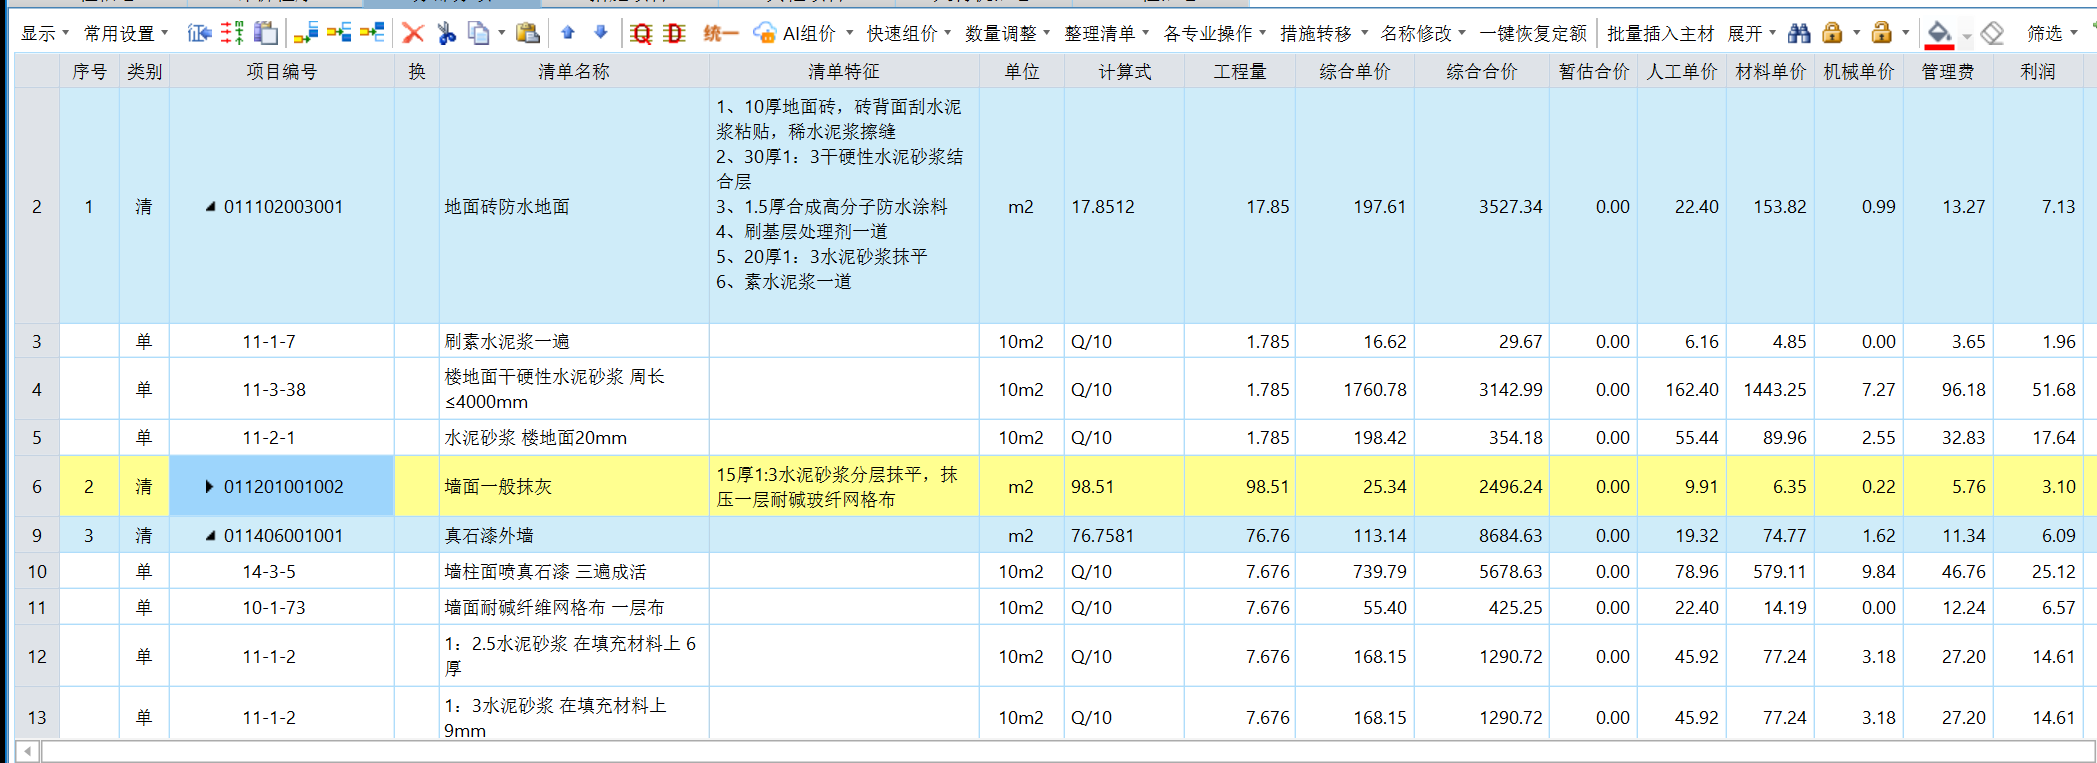This screenshot has width=2097, height=763.
Task: Select the 水泥砂浆 楼地面20mm cell
Action: [x=574, y=438]
